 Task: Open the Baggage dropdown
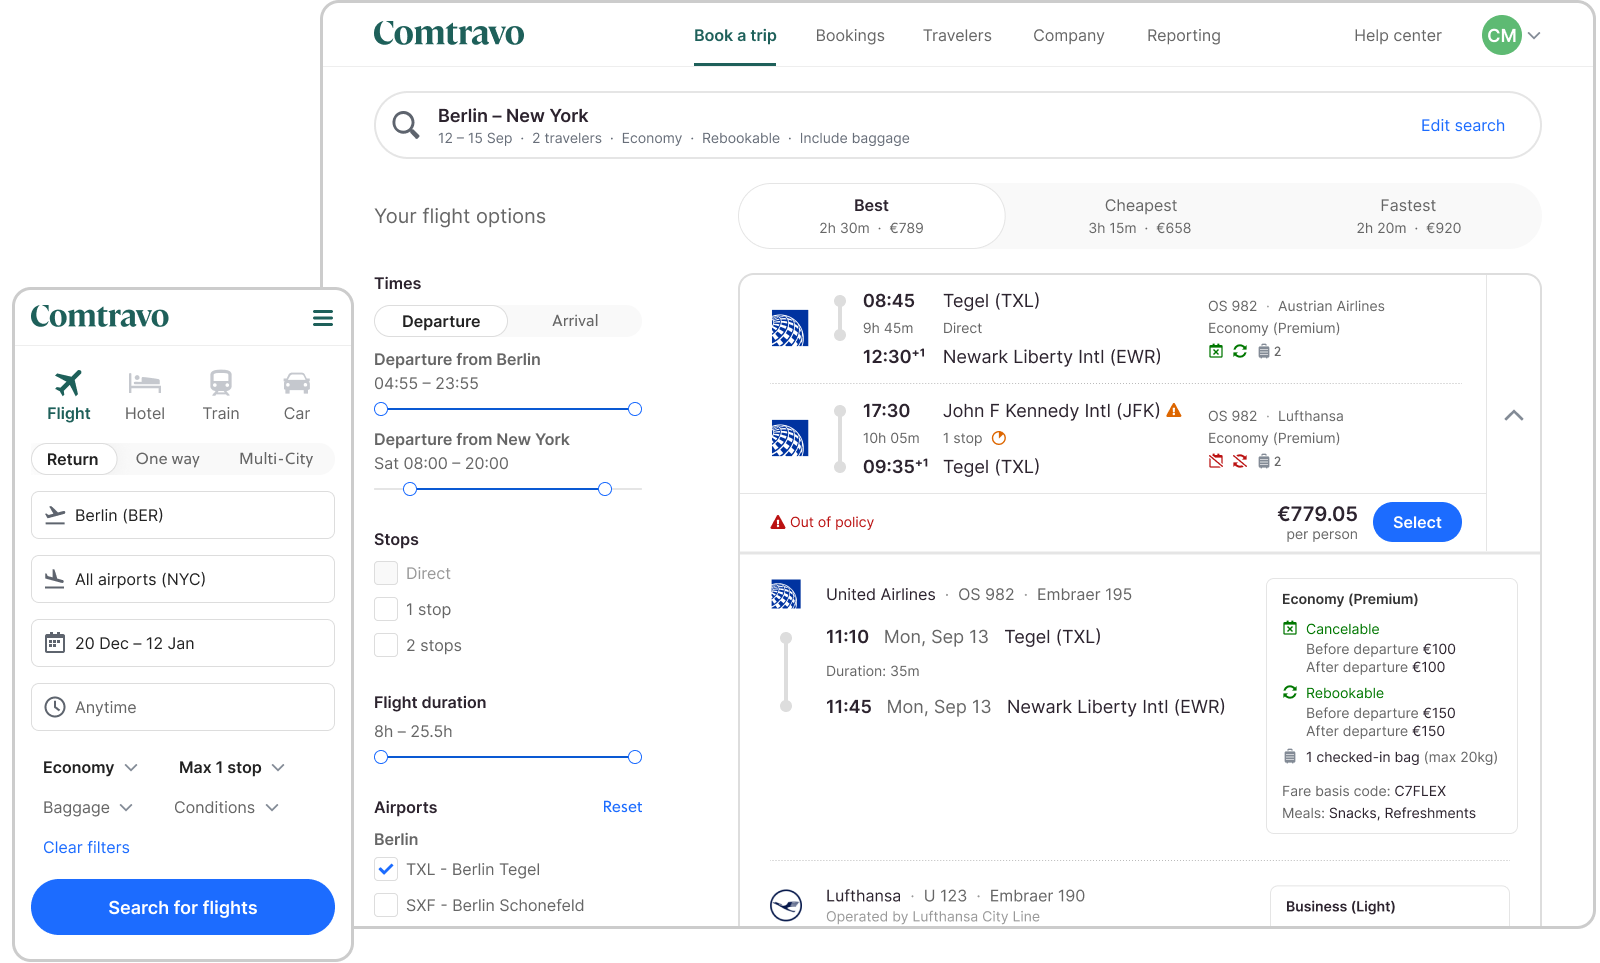[88, 808]
